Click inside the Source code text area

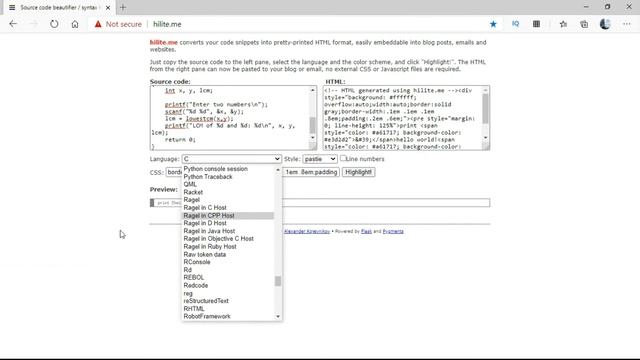click(230, 118)
